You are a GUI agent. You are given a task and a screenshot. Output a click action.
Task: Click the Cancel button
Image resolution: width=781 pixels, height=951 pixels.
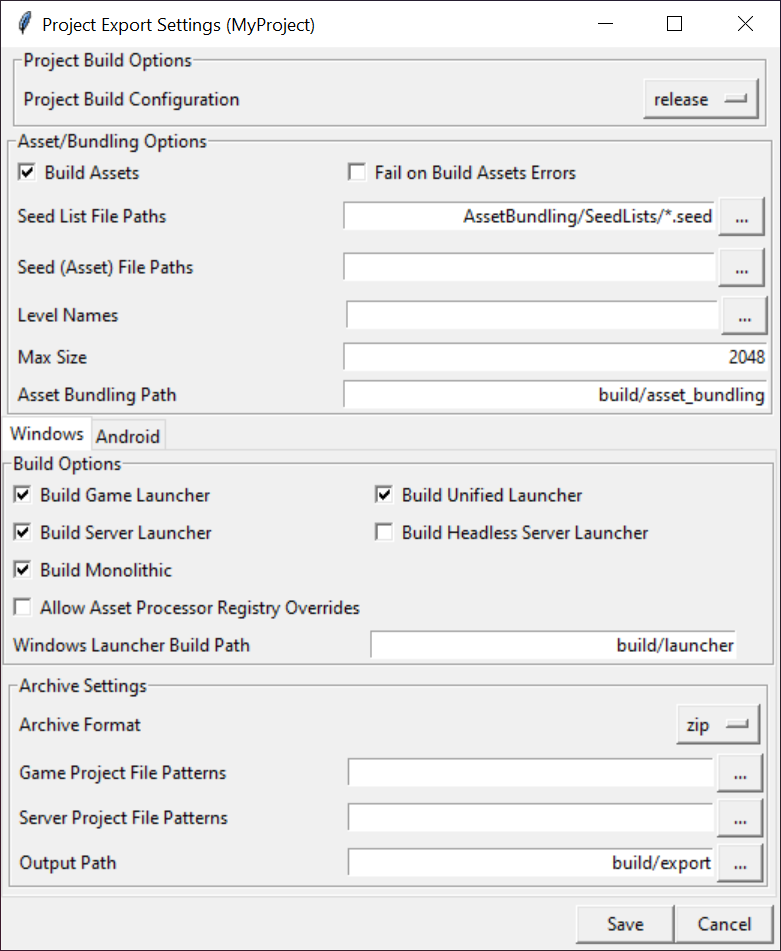click(x=724, y=924)
